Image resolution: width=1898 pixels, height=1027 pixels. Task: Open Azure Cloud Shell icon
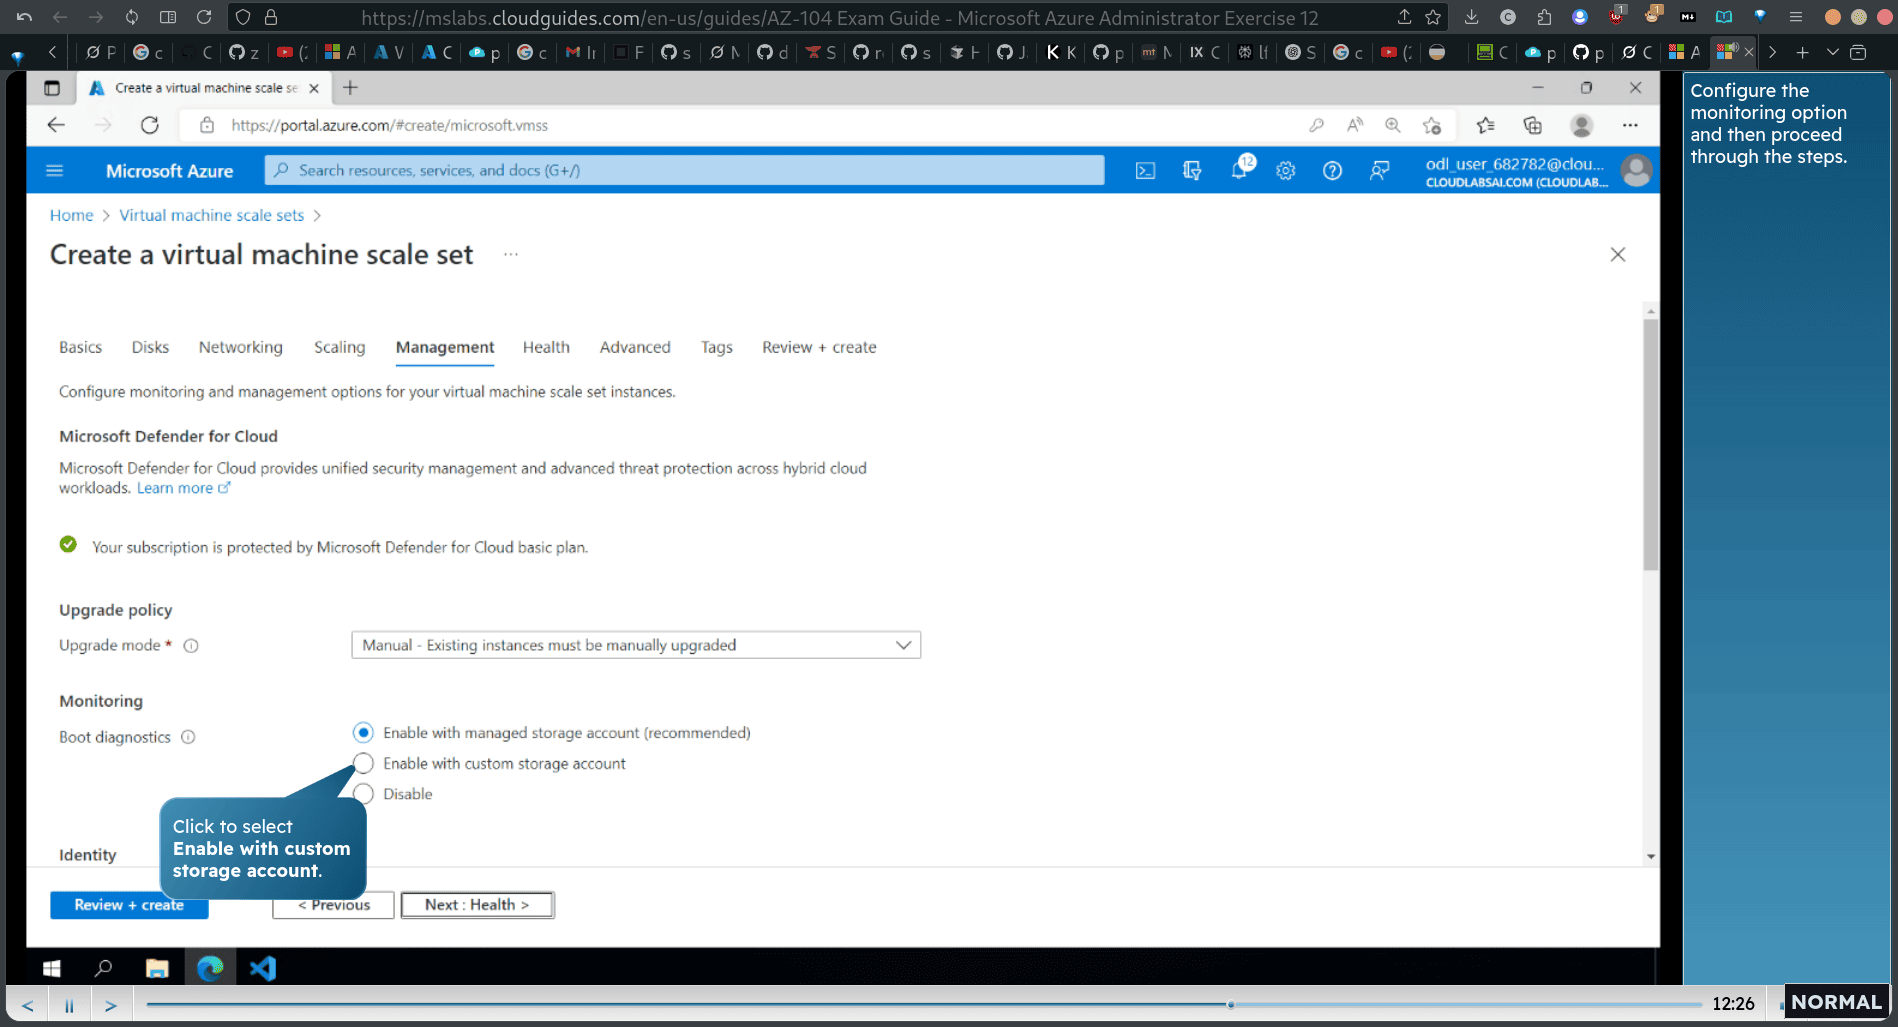1145,171
